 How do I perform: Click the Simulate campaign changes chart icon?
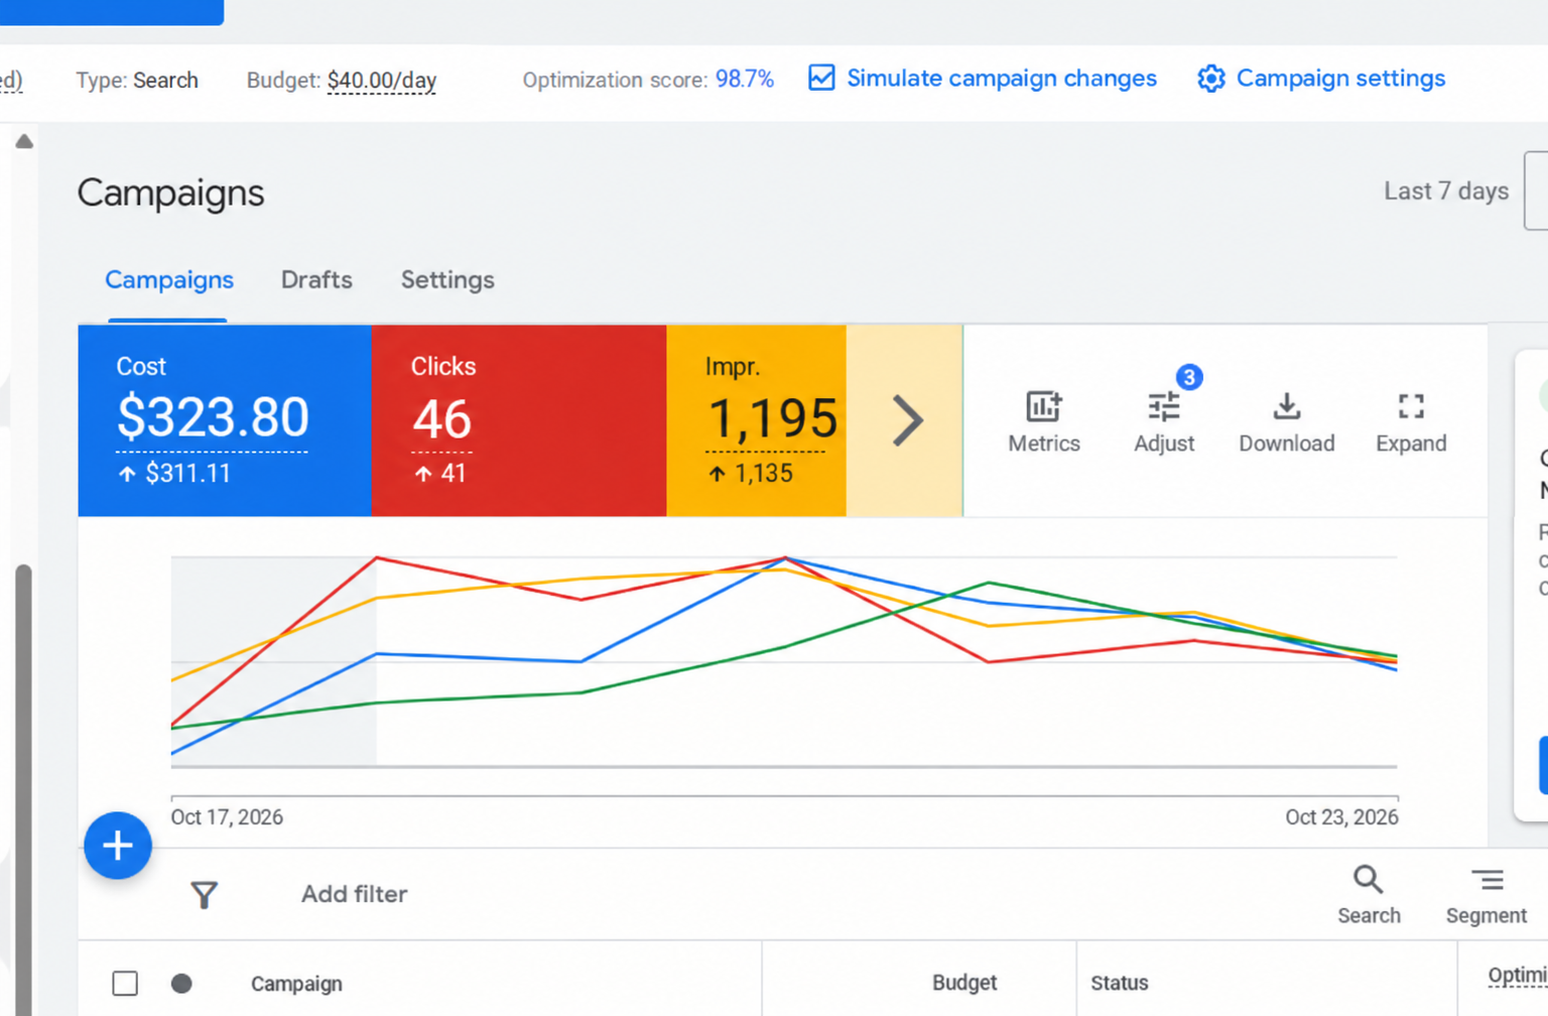[x=821, y=78]
